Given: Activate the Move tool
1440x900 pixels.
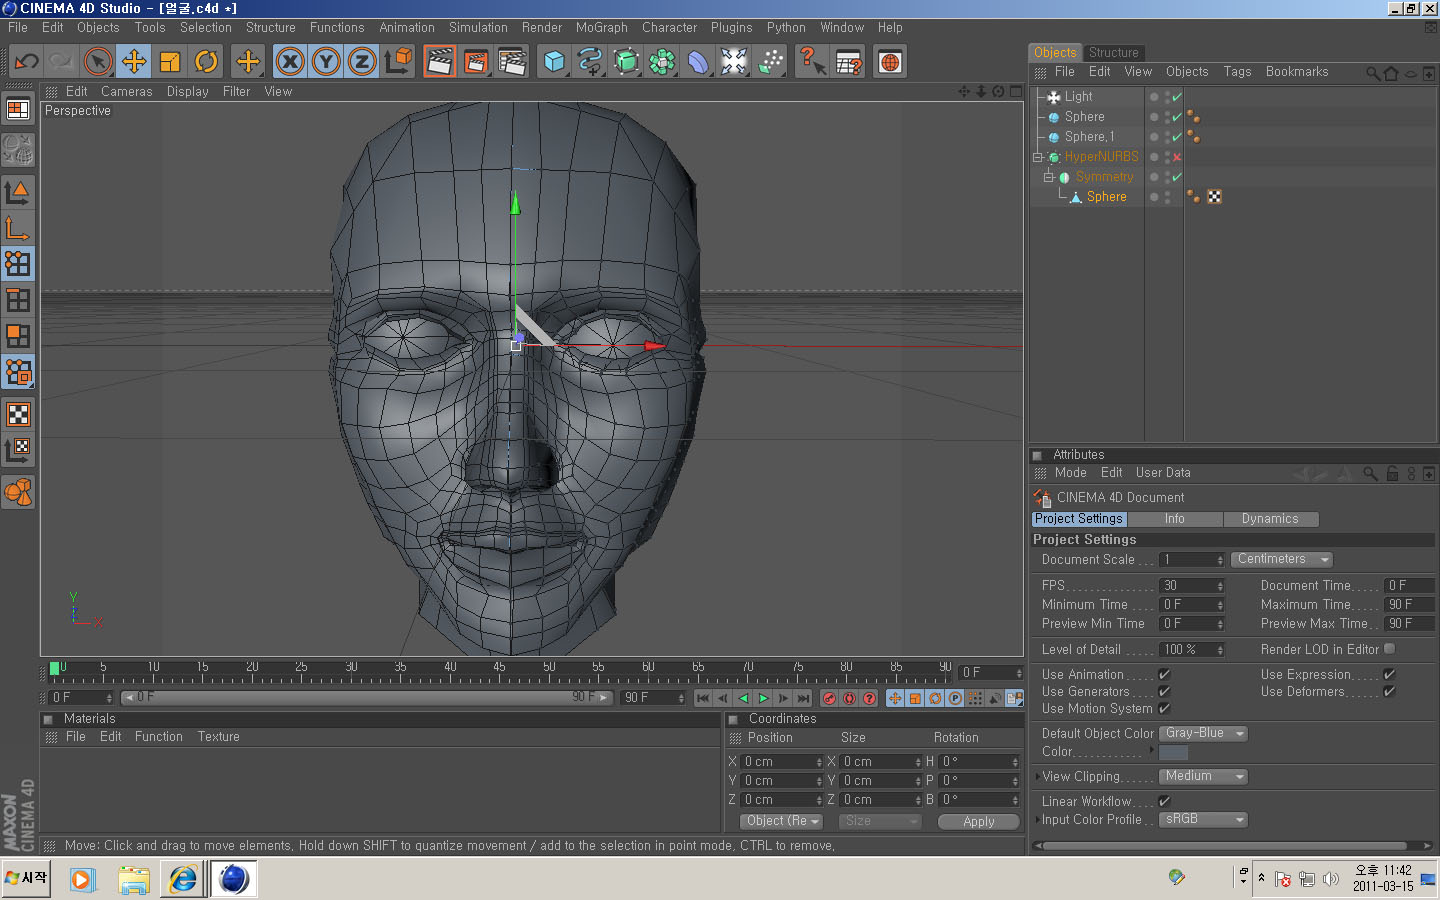Looking at the screenshot, I should coord(134,62).
